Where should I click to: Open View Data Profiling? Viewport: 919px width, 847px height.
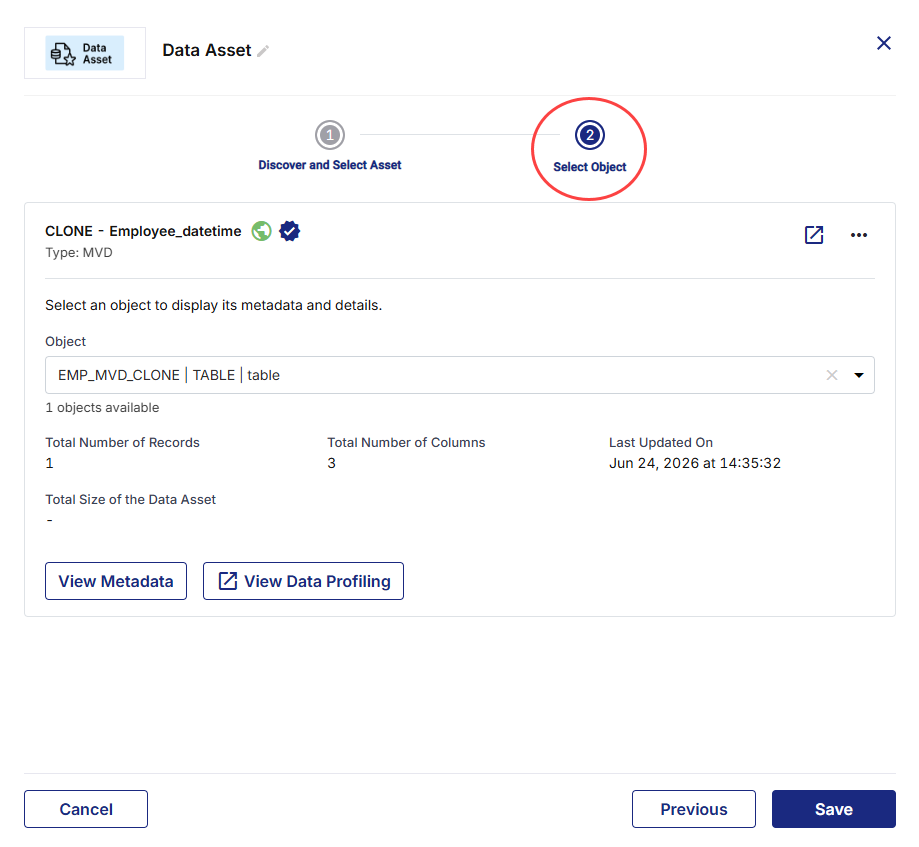[x=303, y=581]
